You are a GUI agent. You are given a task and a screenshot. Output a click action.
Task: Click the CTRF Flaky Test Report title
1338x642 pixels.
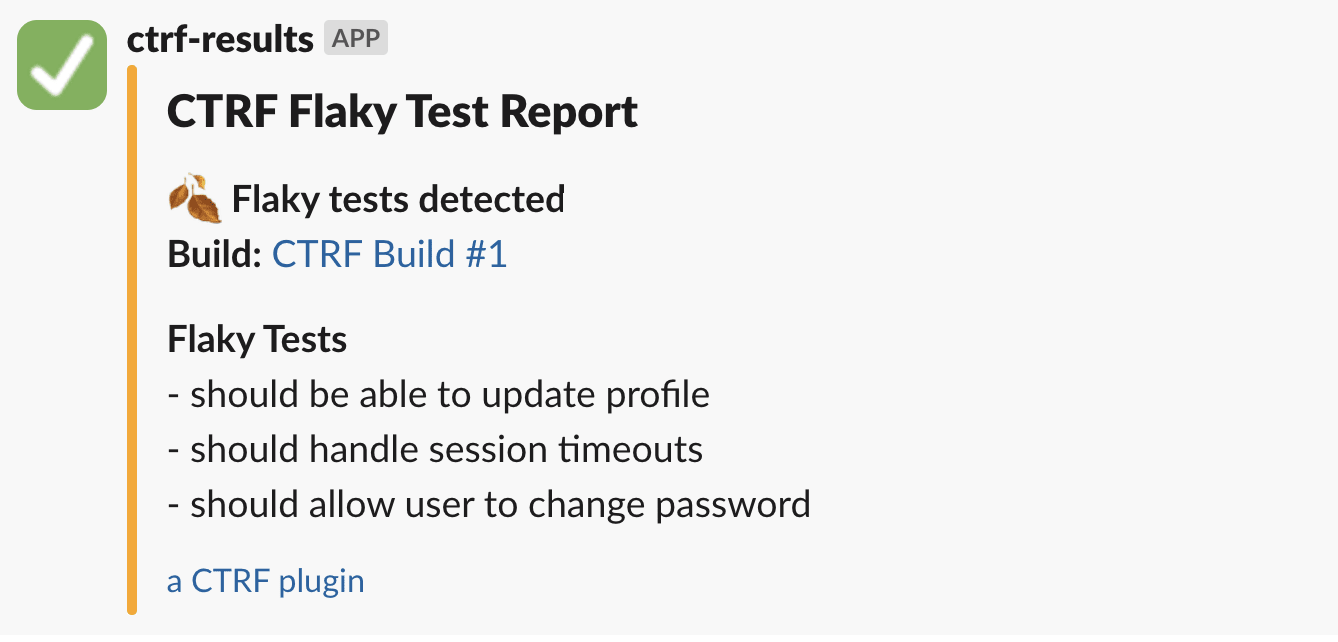(402, 111)
